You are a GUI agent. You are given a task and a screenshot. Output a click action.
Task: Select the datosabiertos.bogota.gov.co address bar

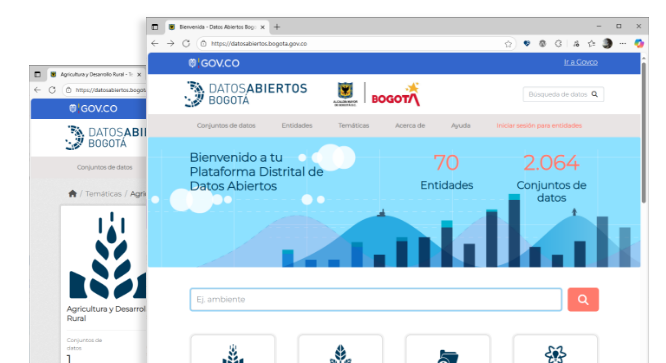(357, 43)
